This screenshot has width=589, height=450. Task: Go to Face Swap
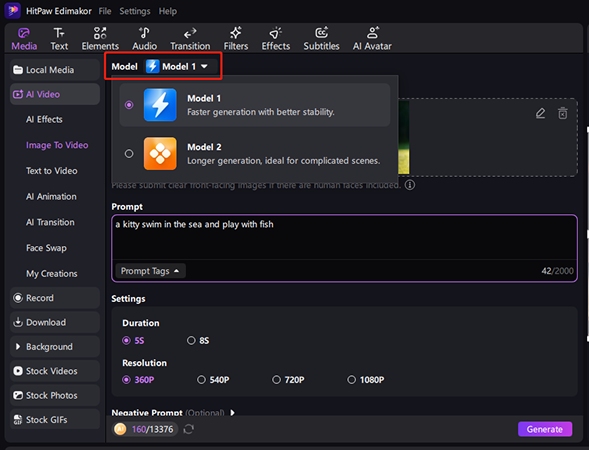pos(46,248)
